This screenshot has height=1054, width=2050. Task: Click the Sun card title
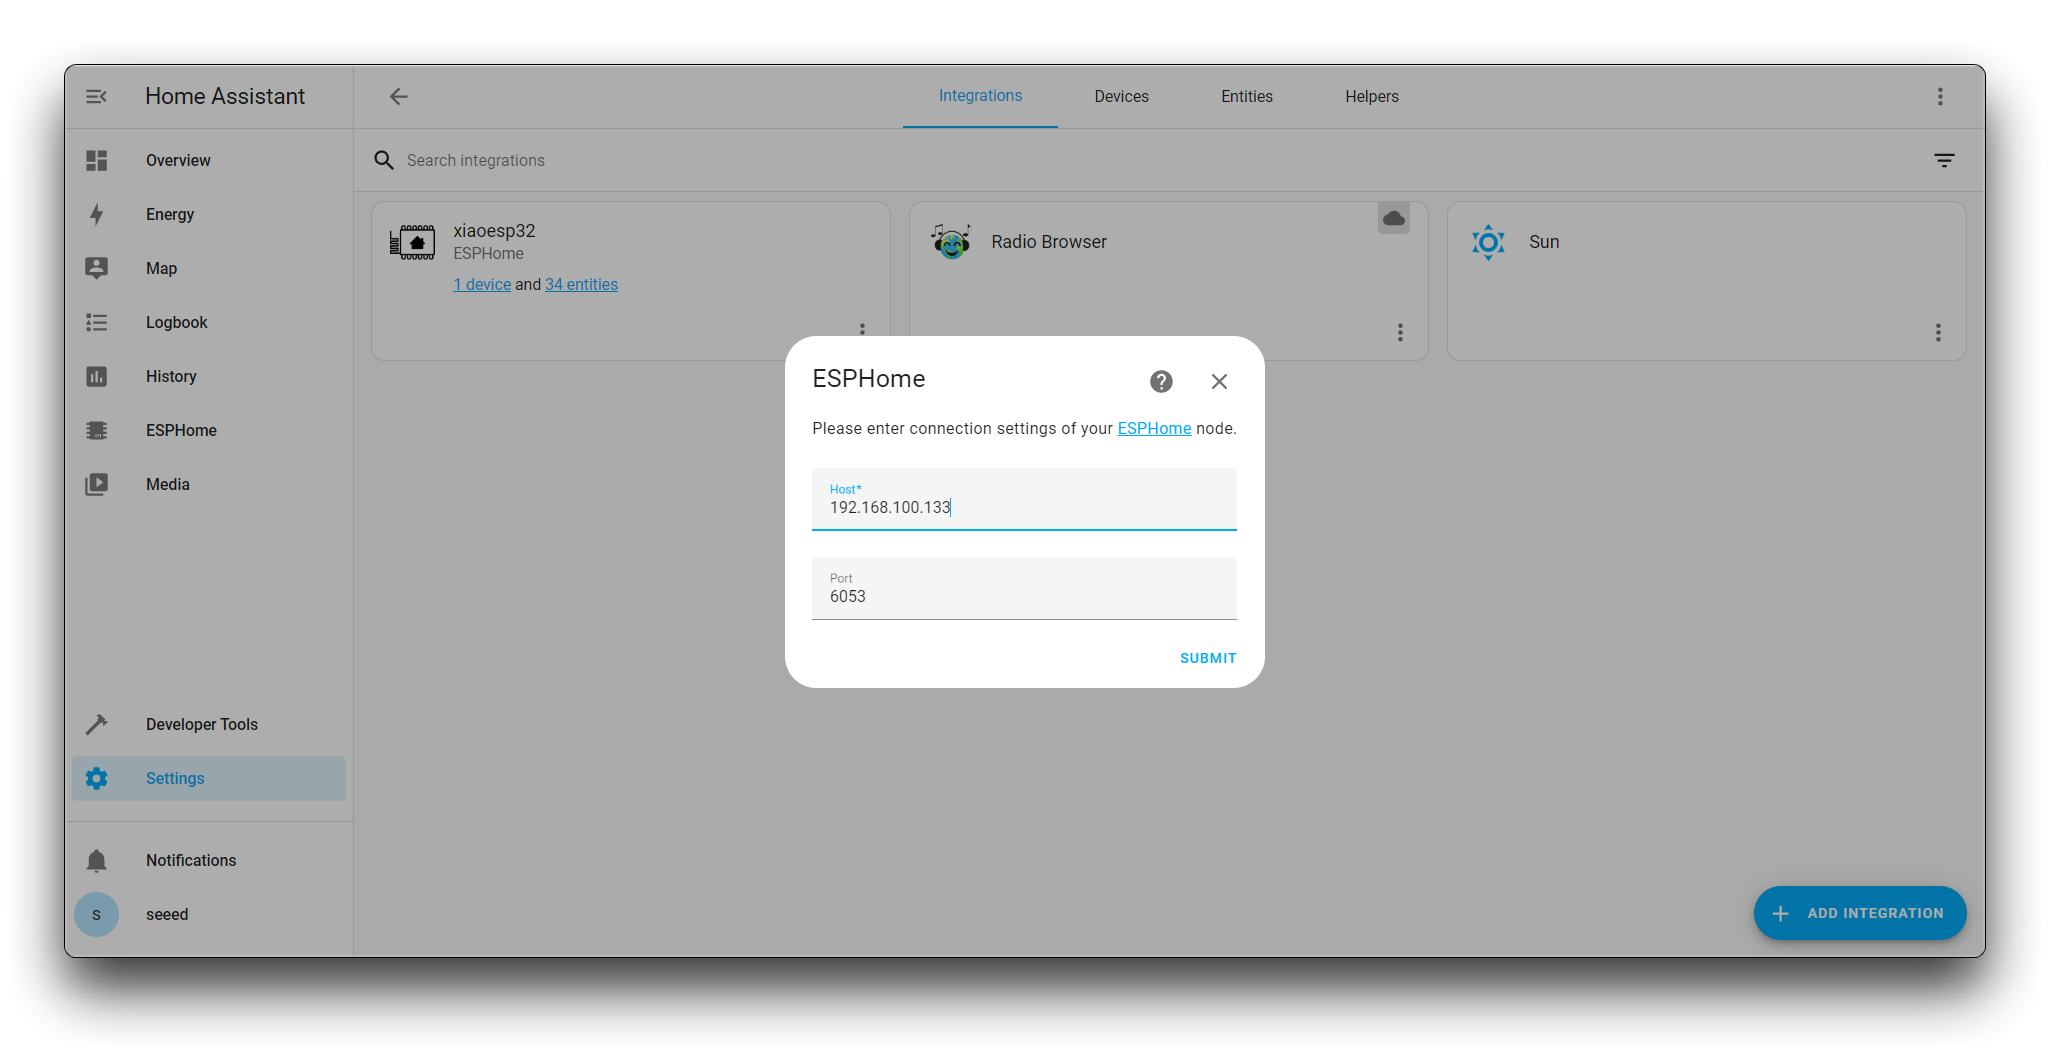(x=1544, y=241)
